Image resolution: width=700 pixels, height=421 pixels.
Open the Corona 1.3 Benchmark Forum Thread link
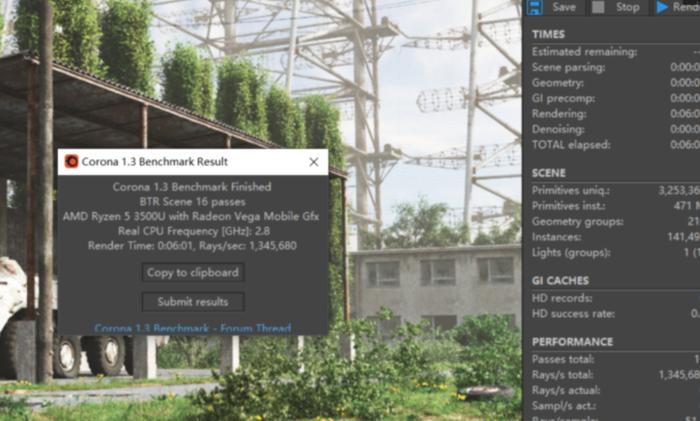pos(193,329)
